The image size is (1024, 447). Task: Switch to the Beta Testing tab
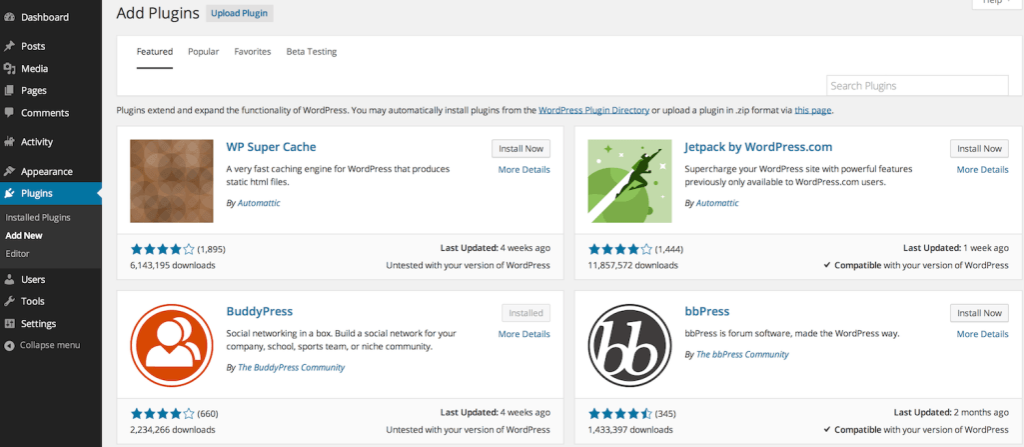312,52
